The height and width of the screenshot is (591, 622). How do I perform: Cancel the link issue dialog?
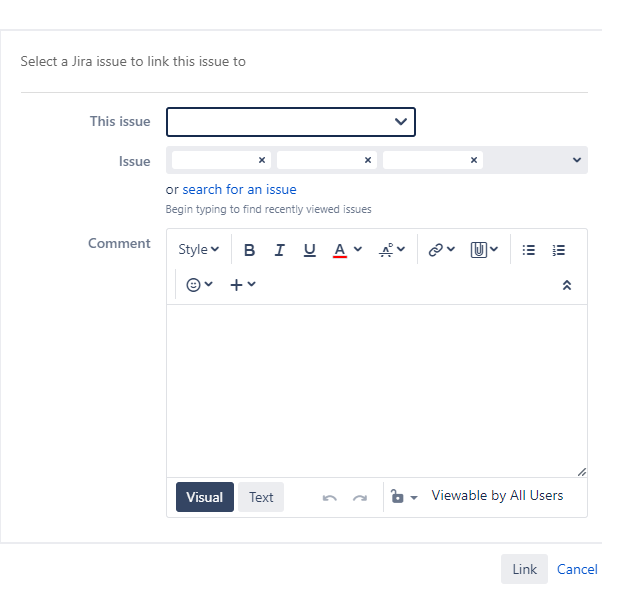(577, 569)
